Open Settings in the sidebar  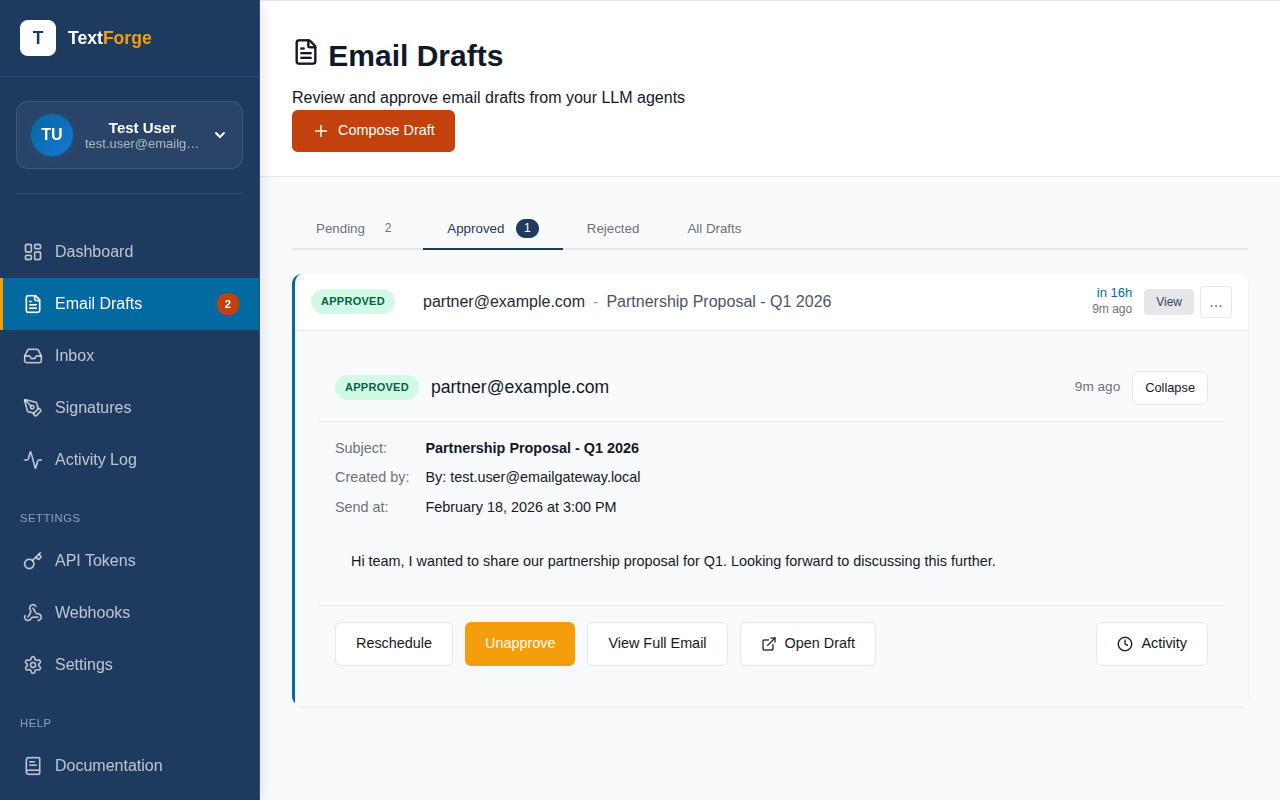click(x=130, y=665)
